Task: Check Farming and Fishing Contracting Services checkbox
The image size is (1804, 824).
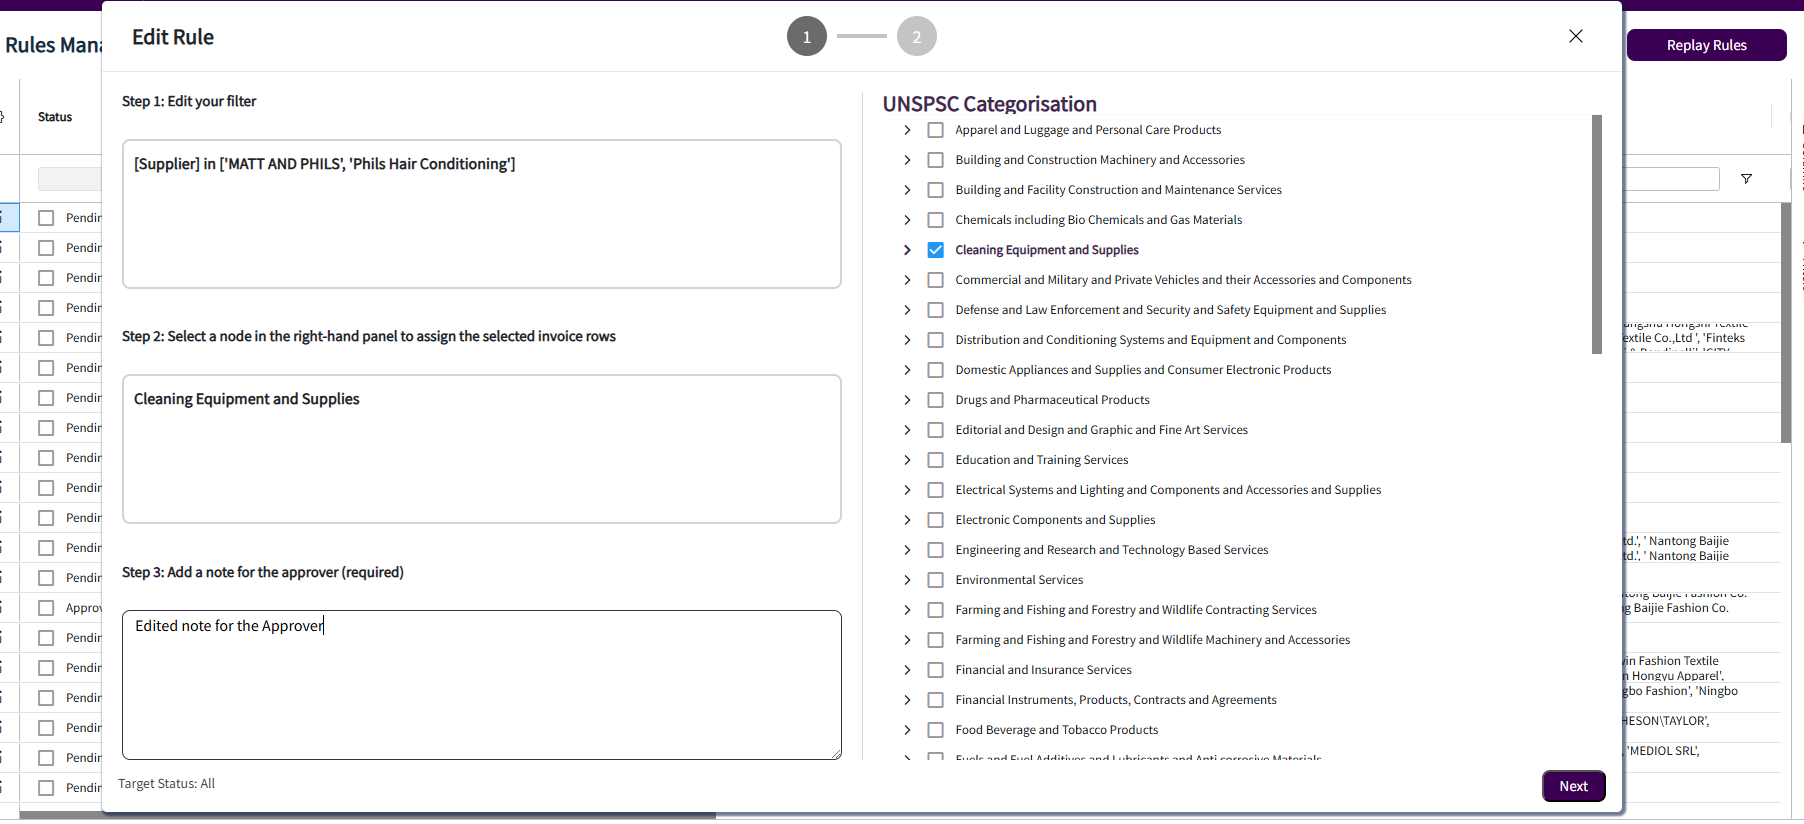Action: pyautogui.click(x=936, y=610)
